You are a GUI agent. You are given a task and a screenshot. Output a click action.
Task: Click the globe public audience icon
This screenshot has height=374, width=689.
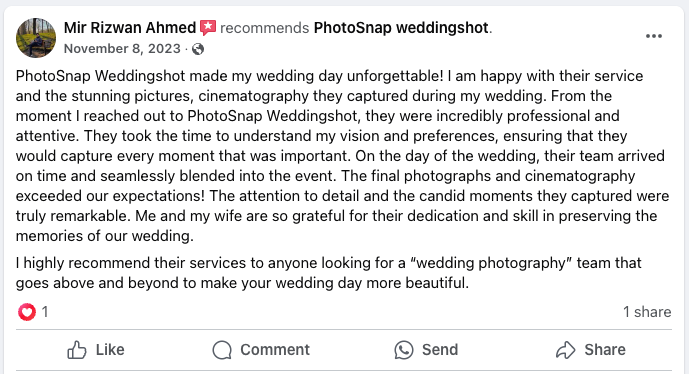coord(198,49)
